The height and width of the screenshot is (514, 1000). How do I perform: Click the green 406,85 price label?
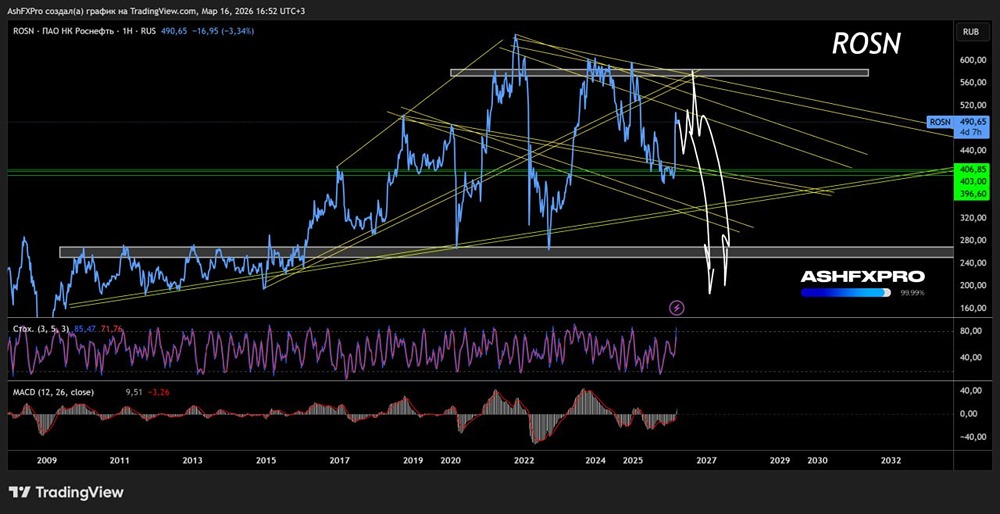(971, 169)
